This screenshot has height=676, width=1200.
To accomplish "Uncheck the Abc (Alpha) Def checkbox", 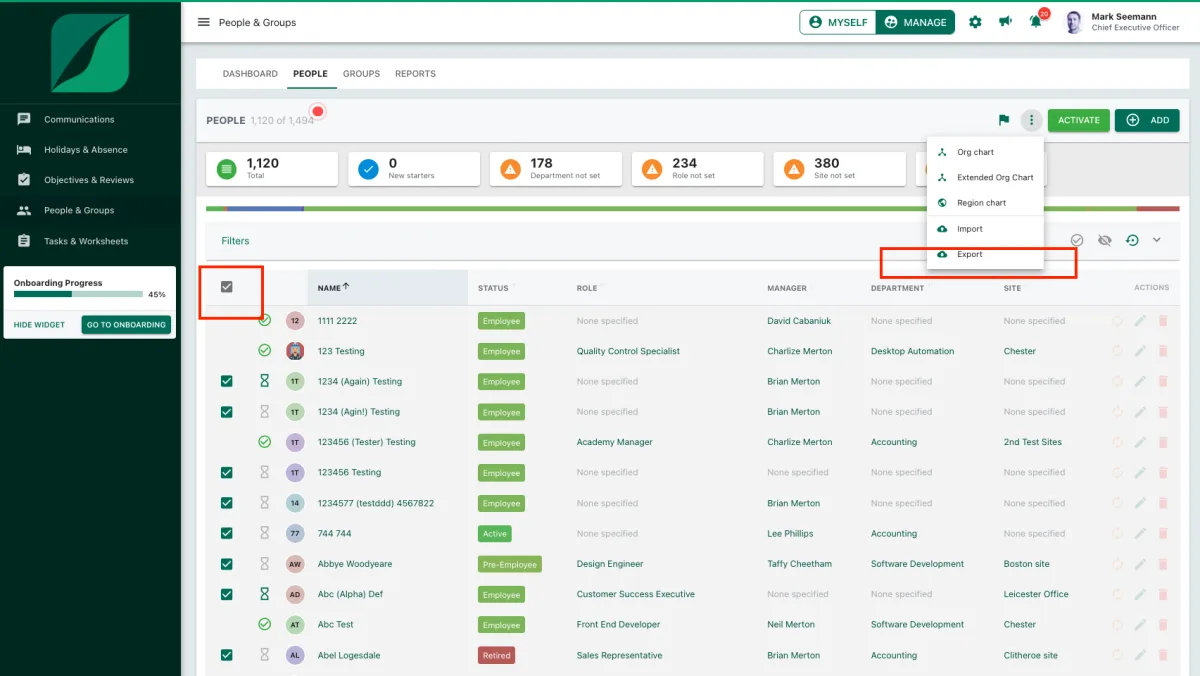I will (226, 594).
